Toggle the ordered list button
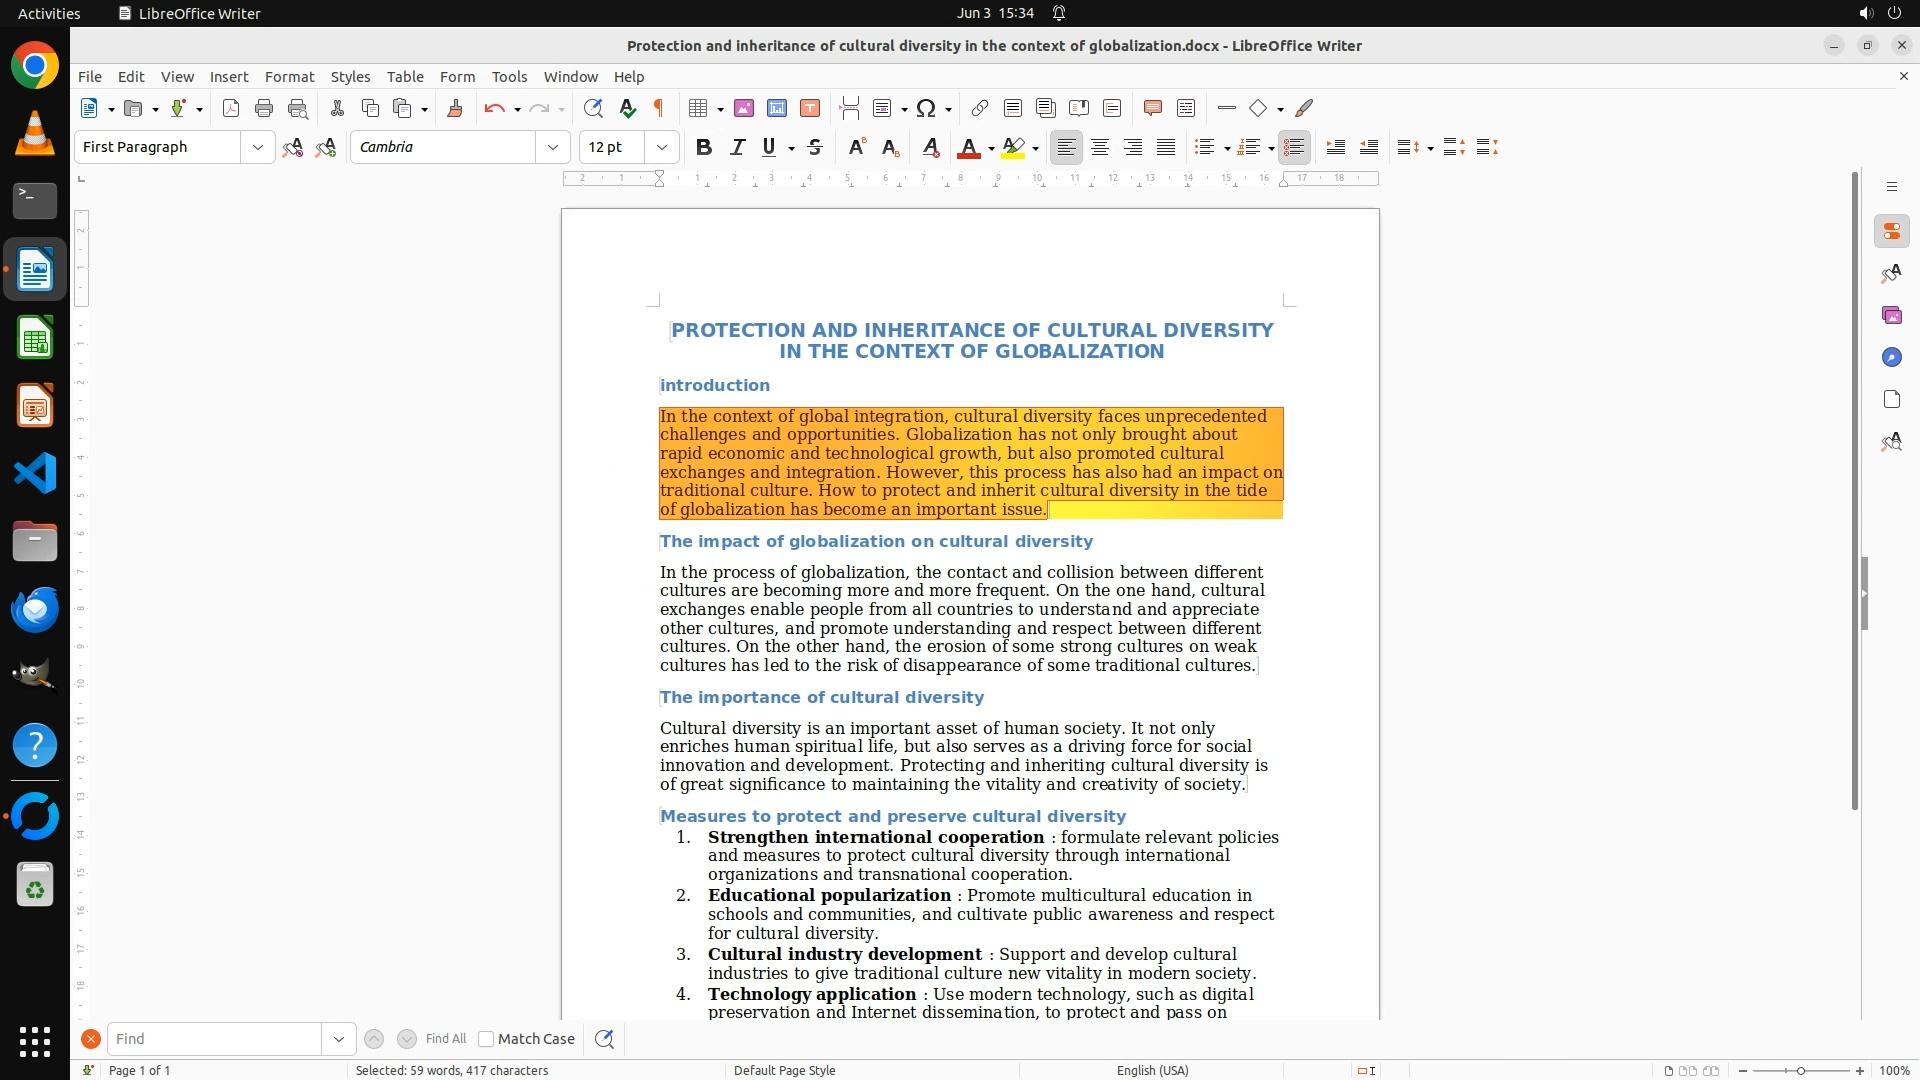The height and width of the screenshot is (1080, 1920). click(1247, 148)
